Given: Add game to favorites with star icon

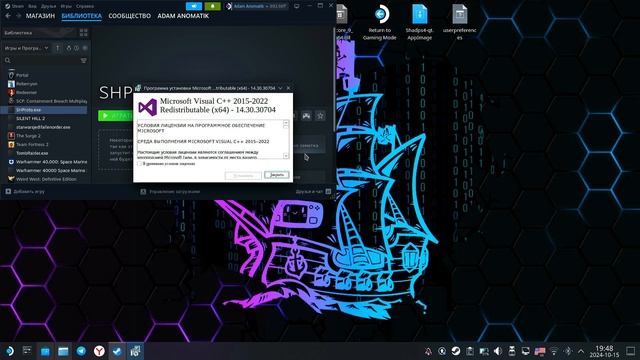Looking at the screenshot, I should tap(320, 116).
